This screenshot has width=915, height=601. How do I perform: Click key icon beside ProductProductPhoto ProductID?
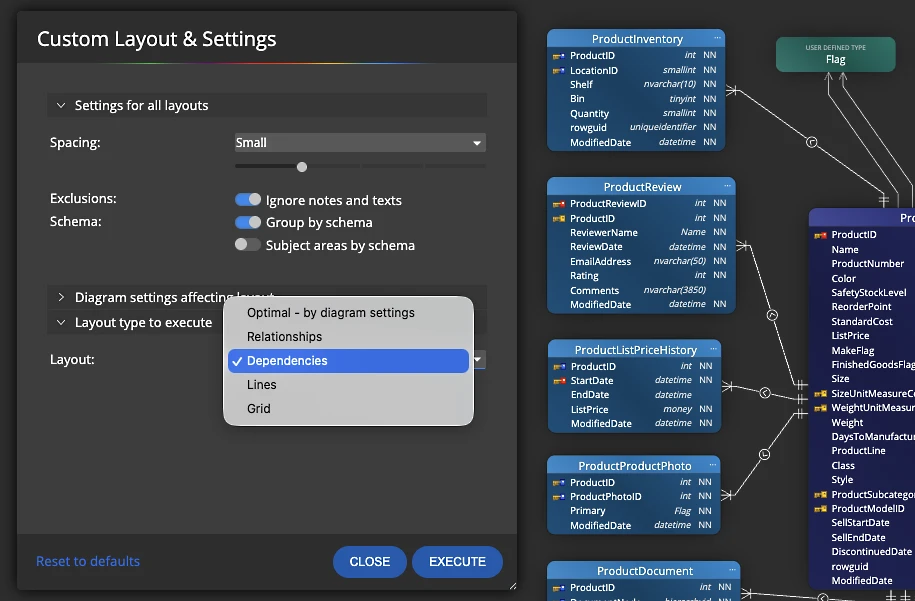click(x=558, y=483)
